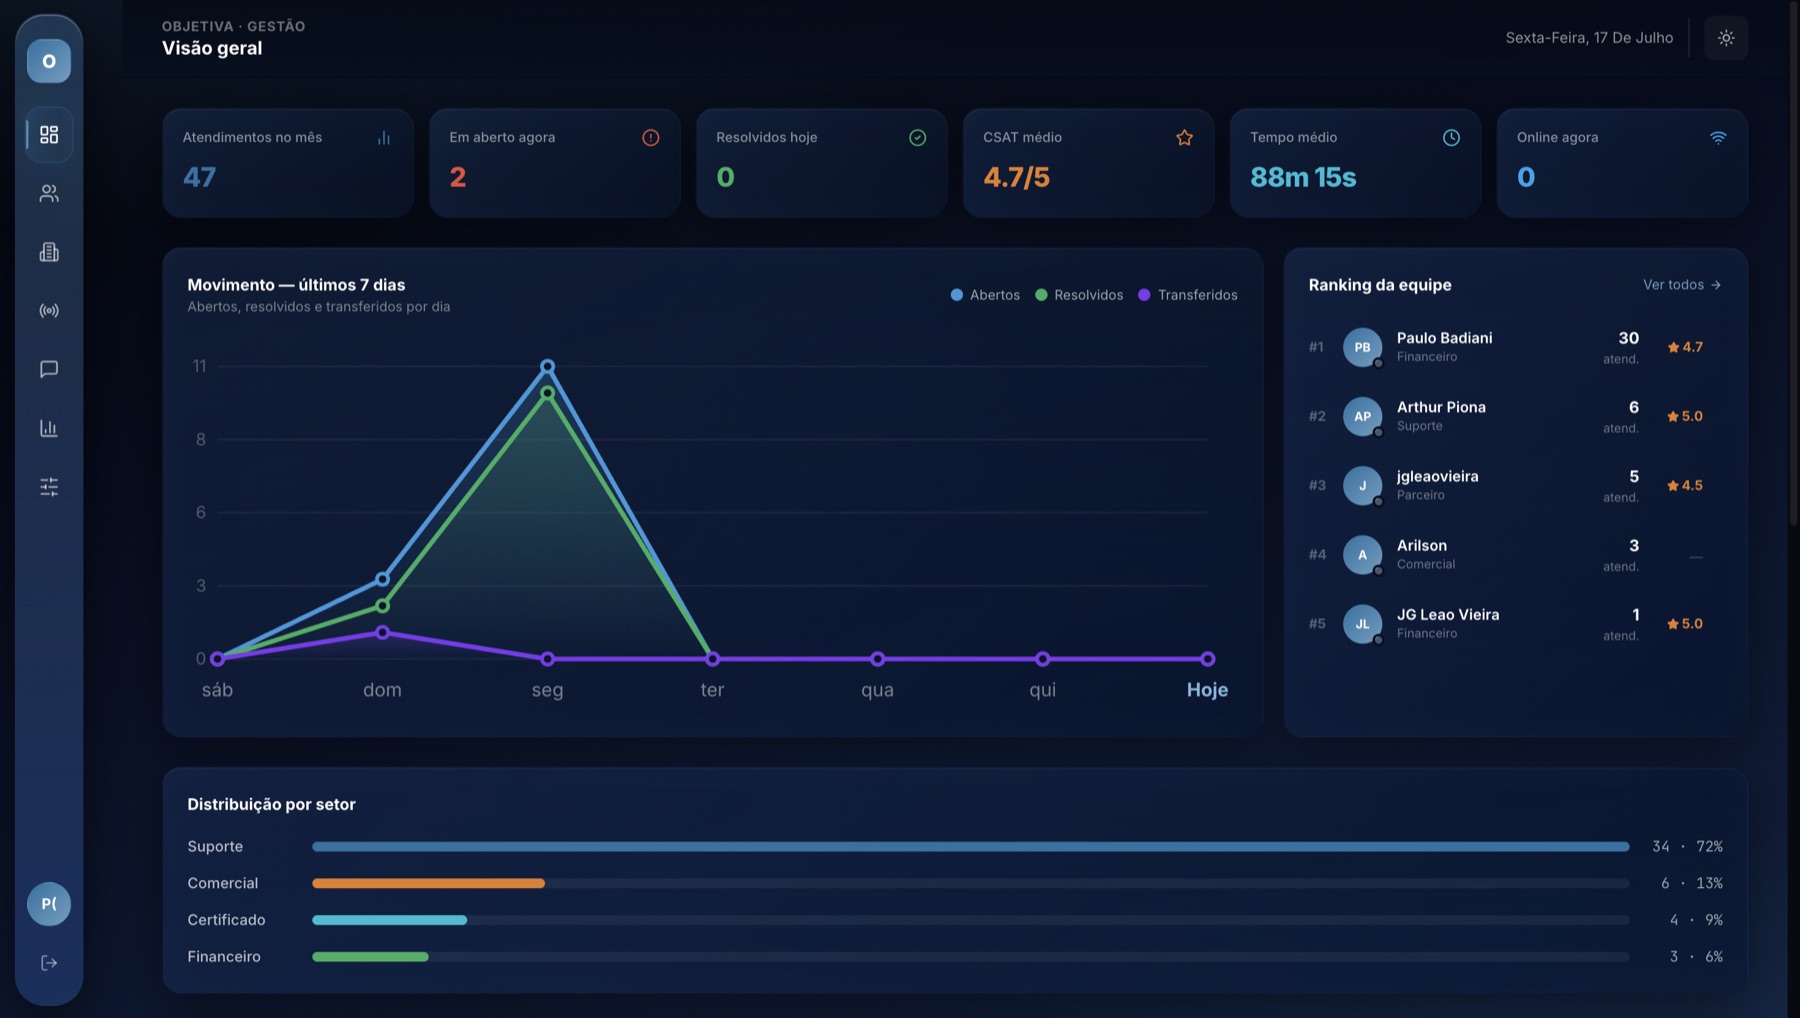
Task: Click the '34 · 72%' Suporte count
Action: point(1687,846)
